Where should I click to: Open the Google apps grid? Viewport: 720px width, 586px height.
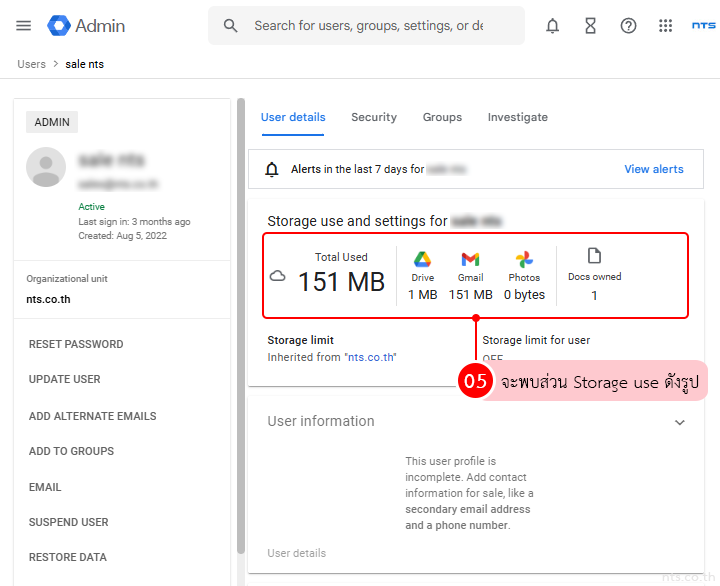[666, 26]
